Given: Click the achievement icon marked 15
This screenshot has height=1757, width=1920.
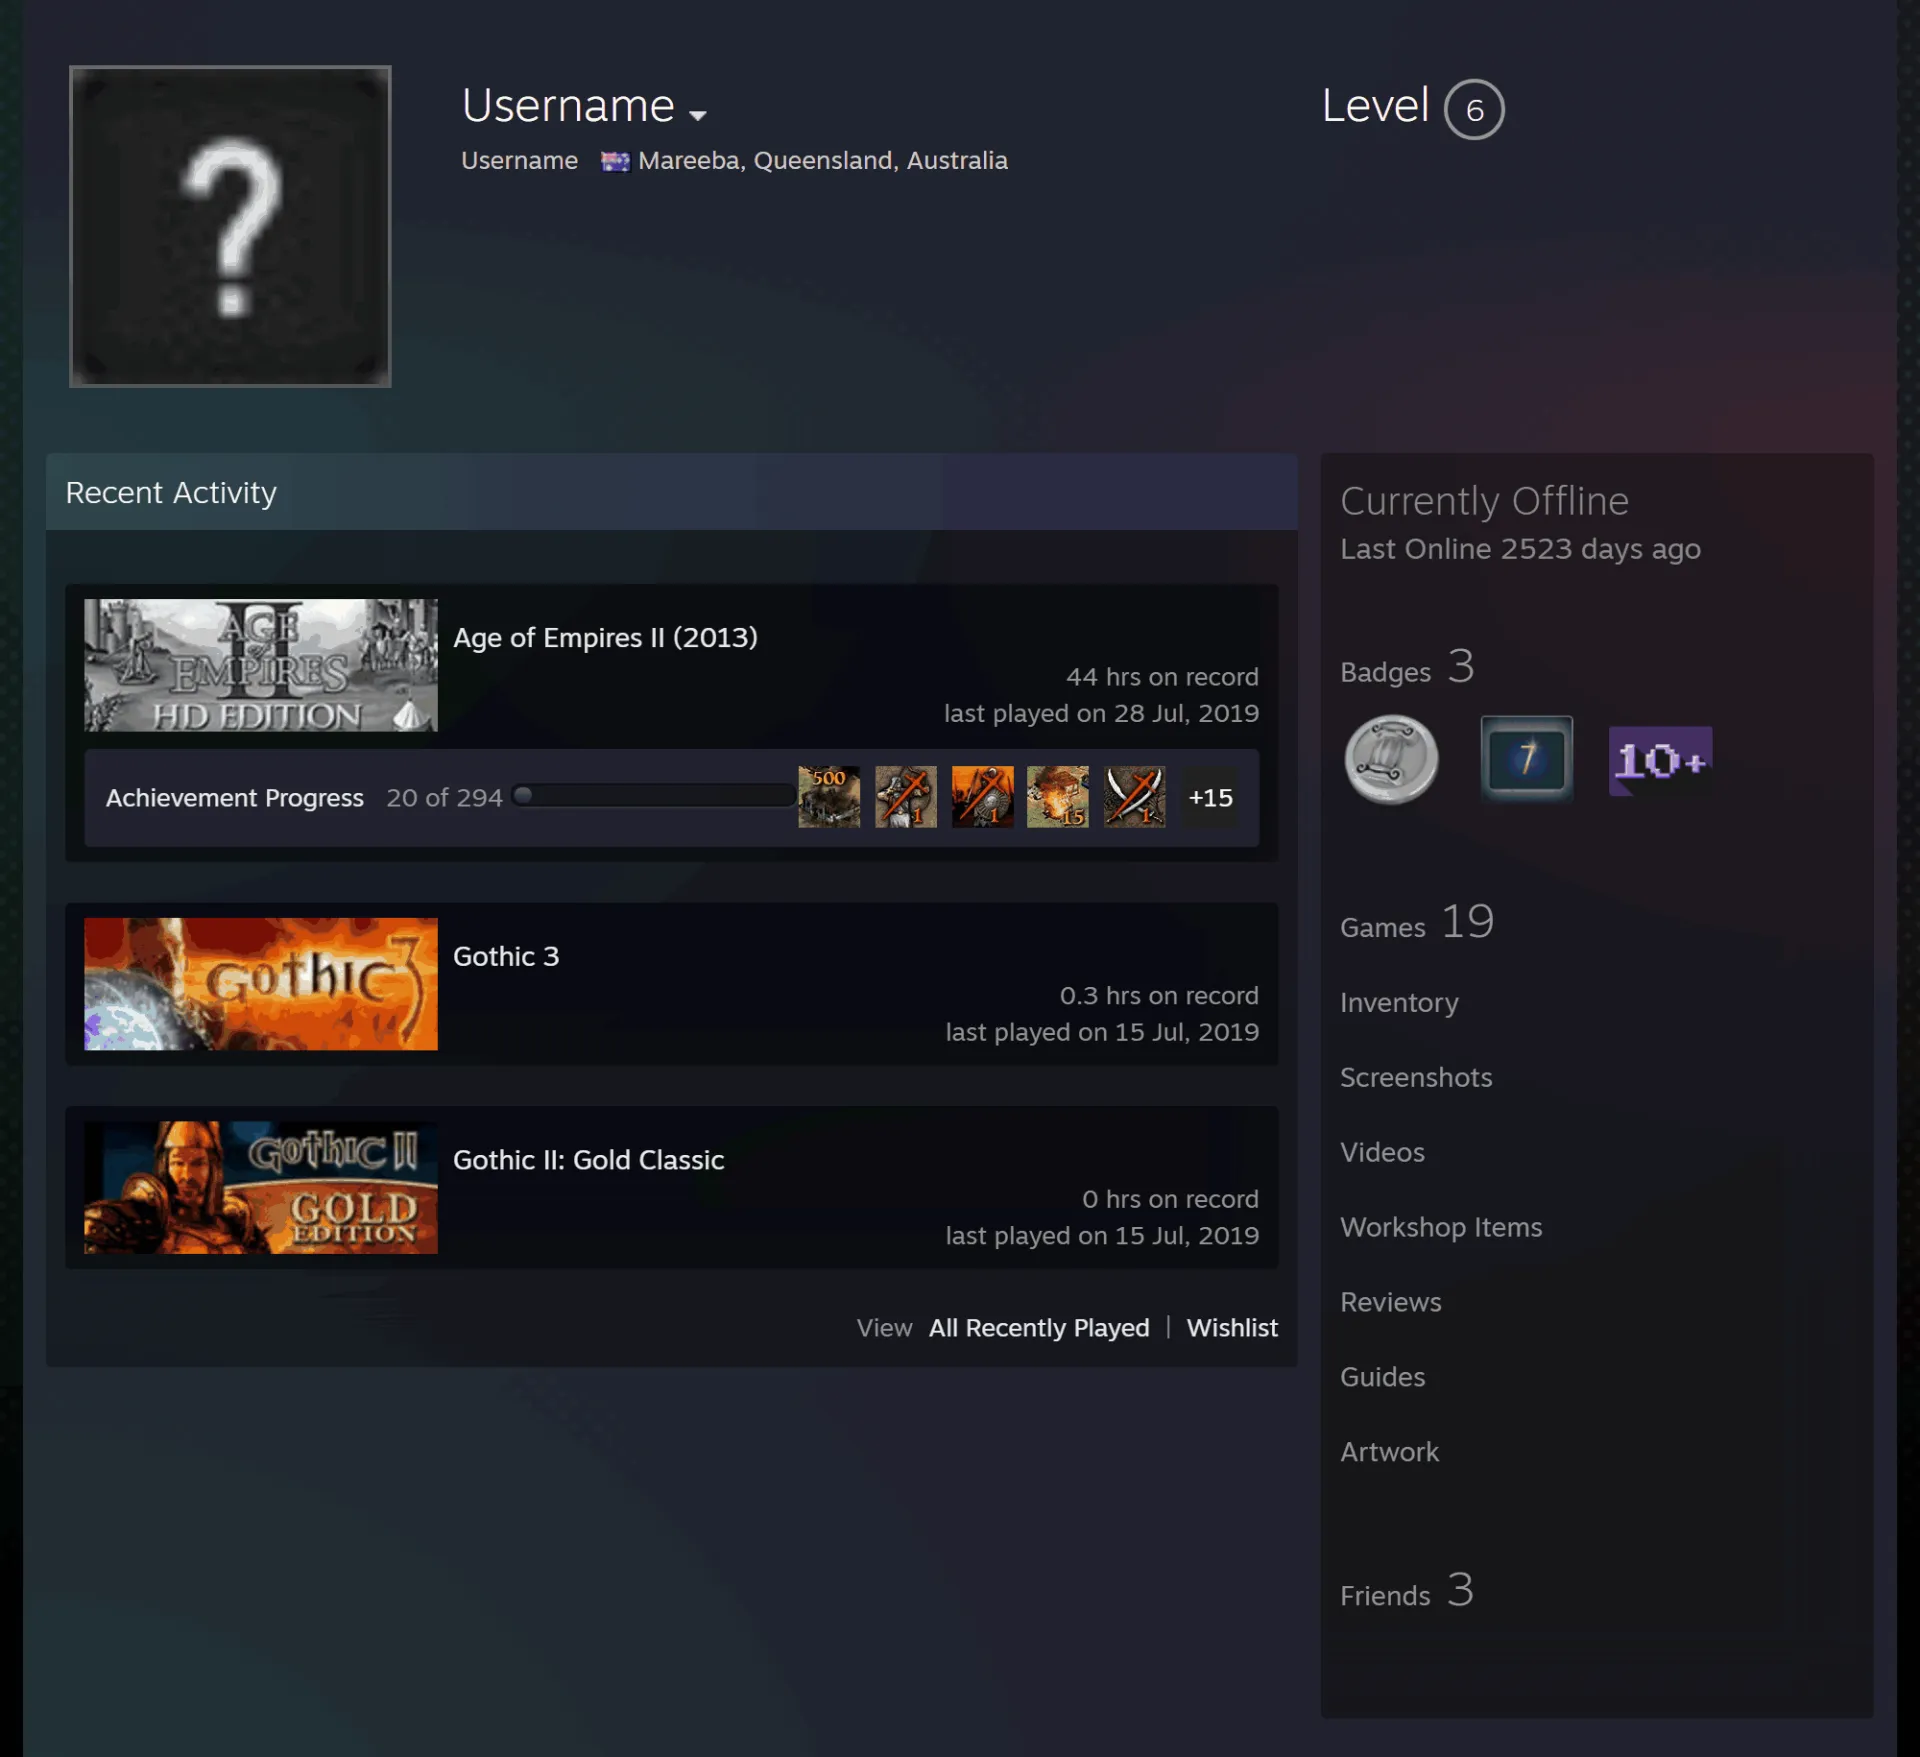Looking at the screenshot, I should tap(1058, 797).
